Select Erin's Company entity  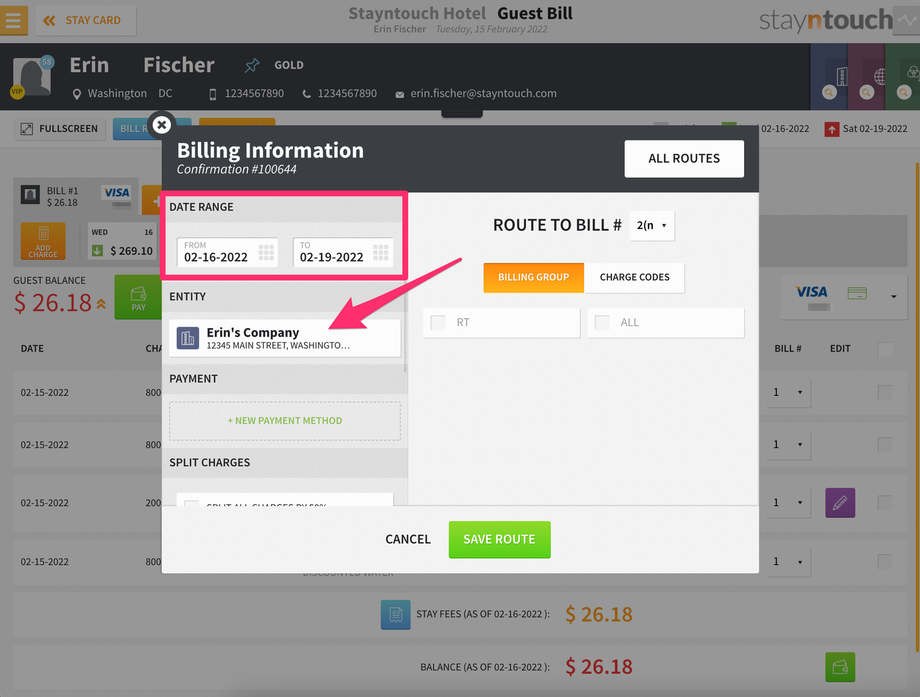(x=285, y=338)
